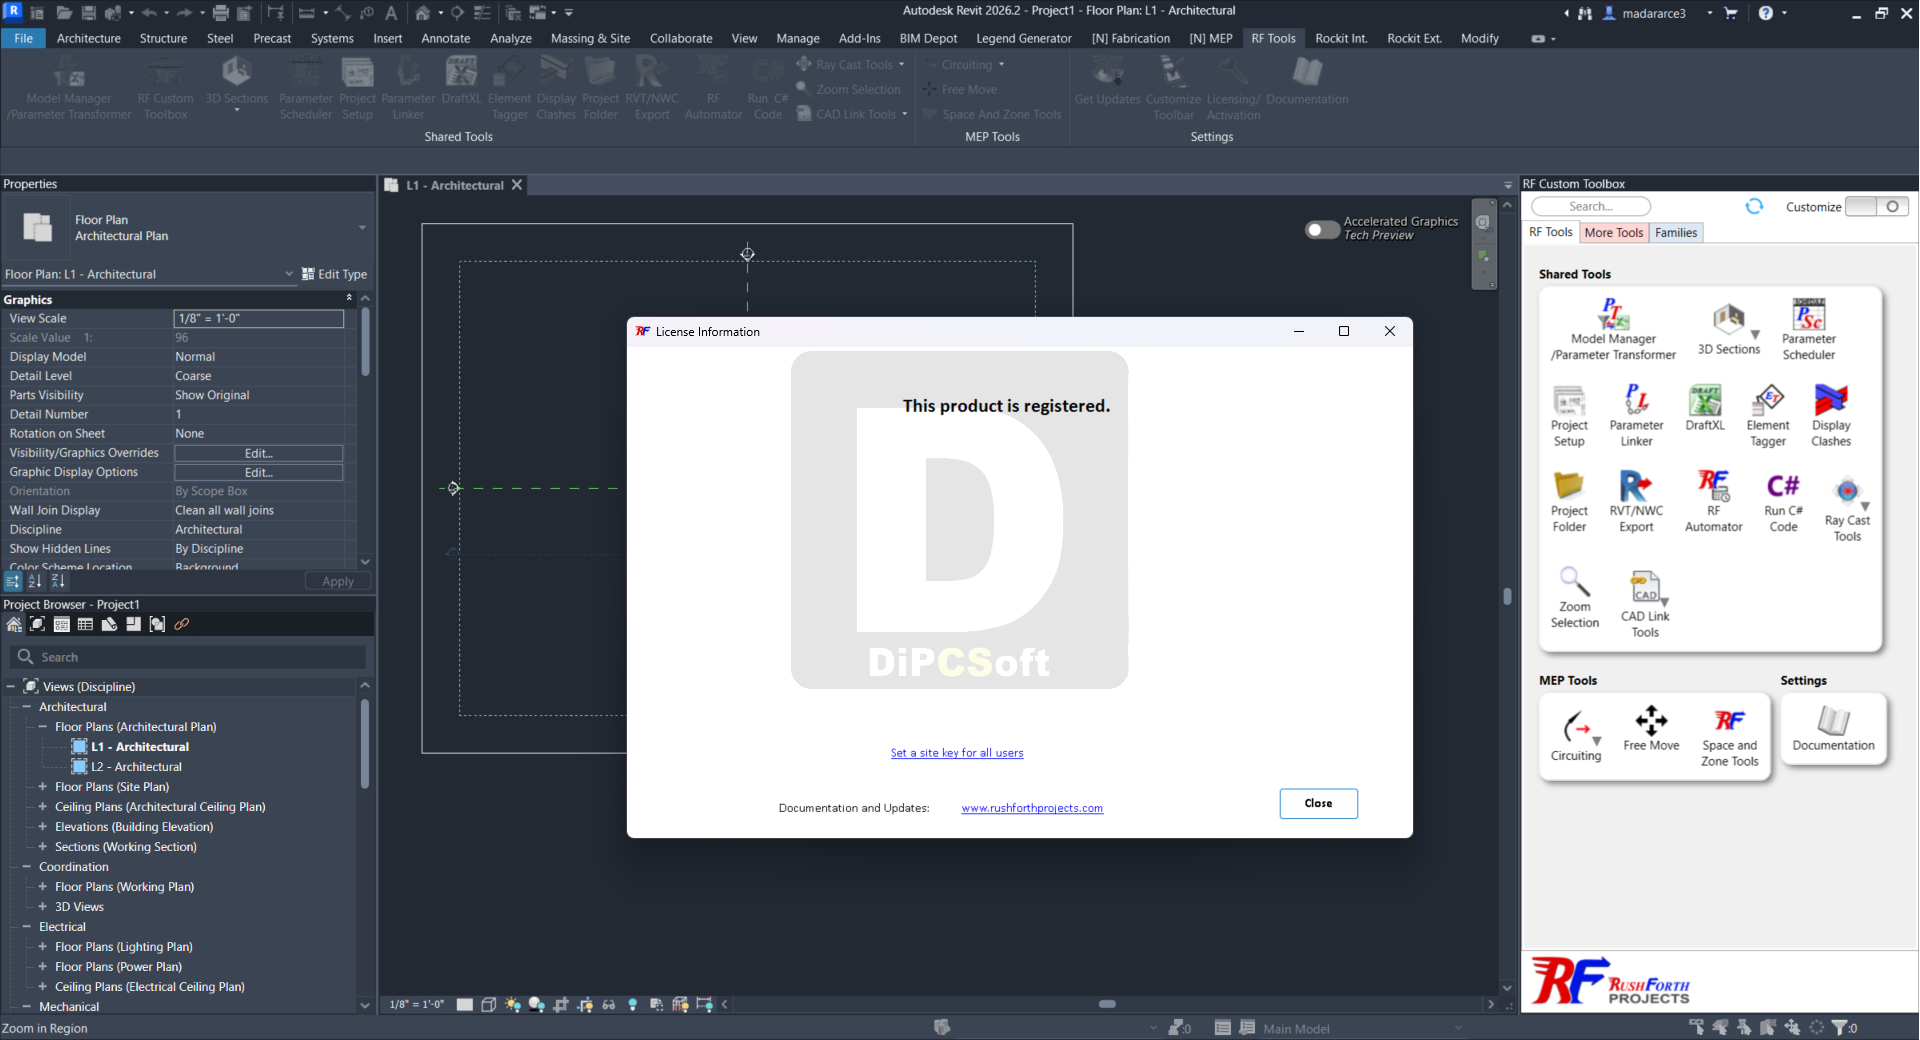
Task: Close the License Information dialog via Close button
Action: (x=1318, y=803)
